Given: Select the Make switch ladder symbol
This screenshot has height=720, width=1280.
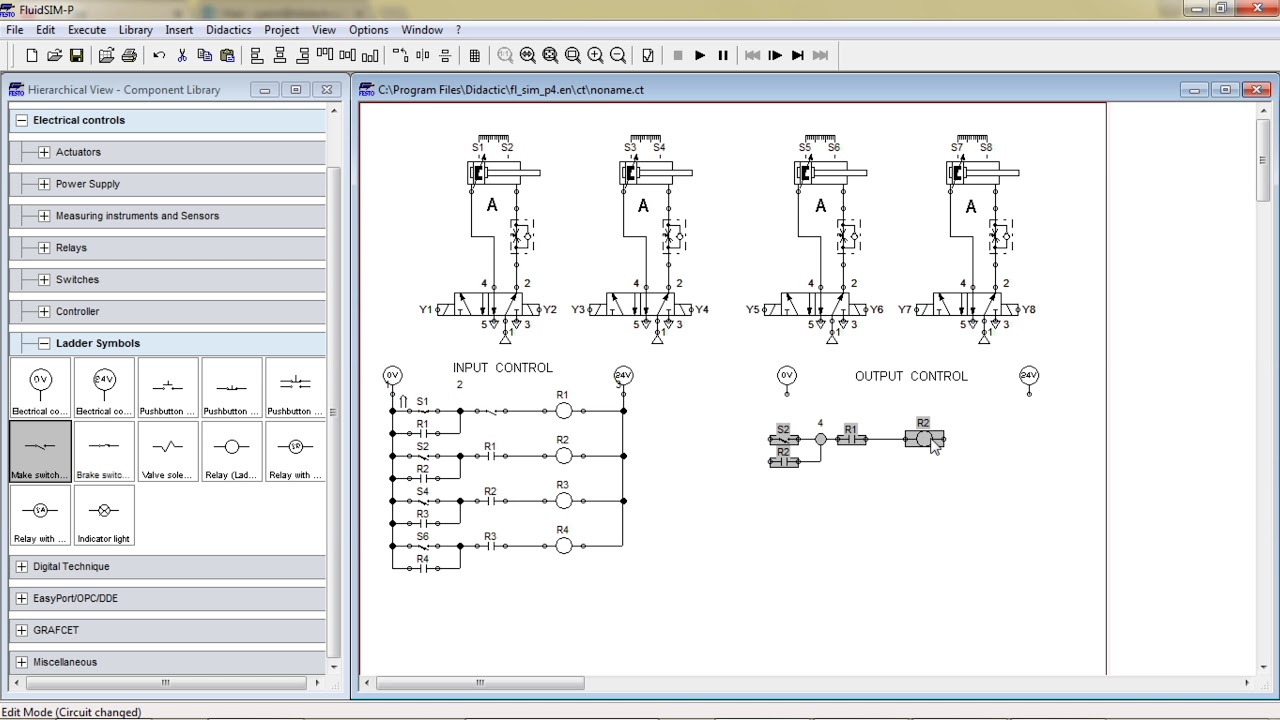Looking at the screenshot, I should coord(40,452).
